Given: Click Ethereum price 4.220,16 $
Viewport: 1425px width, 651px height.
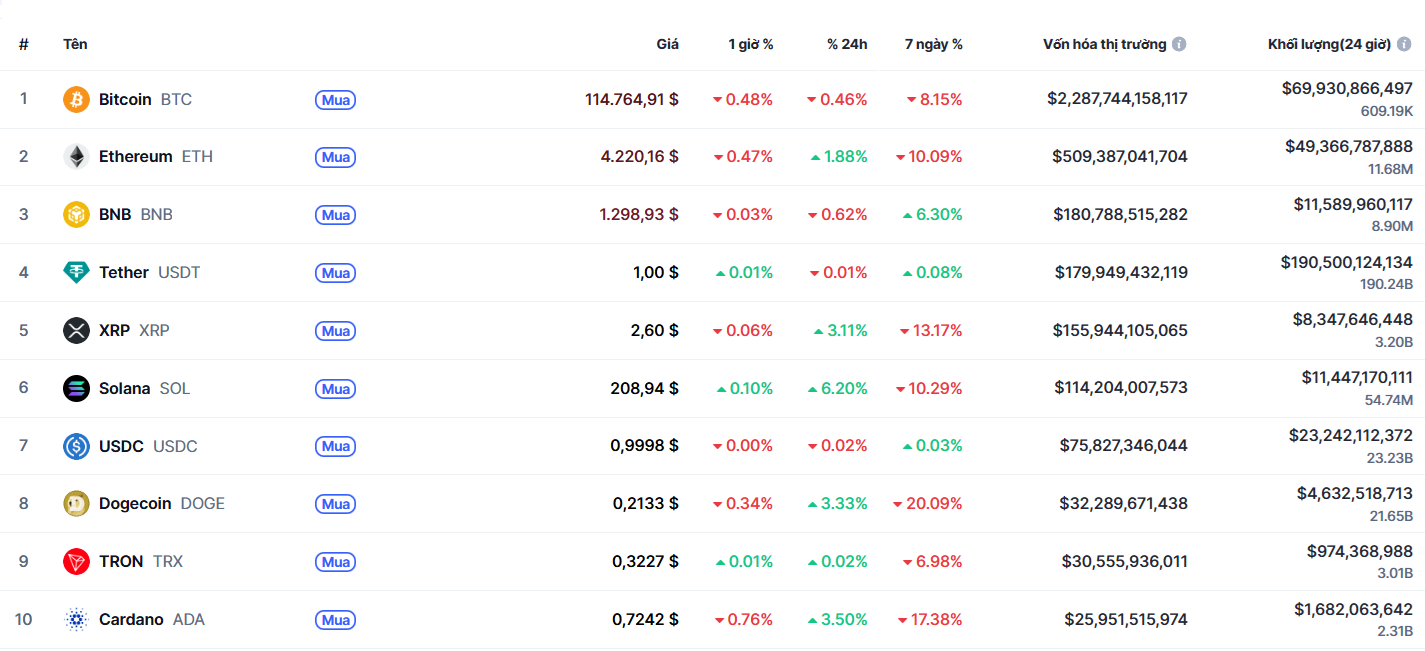Looking at the screenshot, I should click(640, 157).
